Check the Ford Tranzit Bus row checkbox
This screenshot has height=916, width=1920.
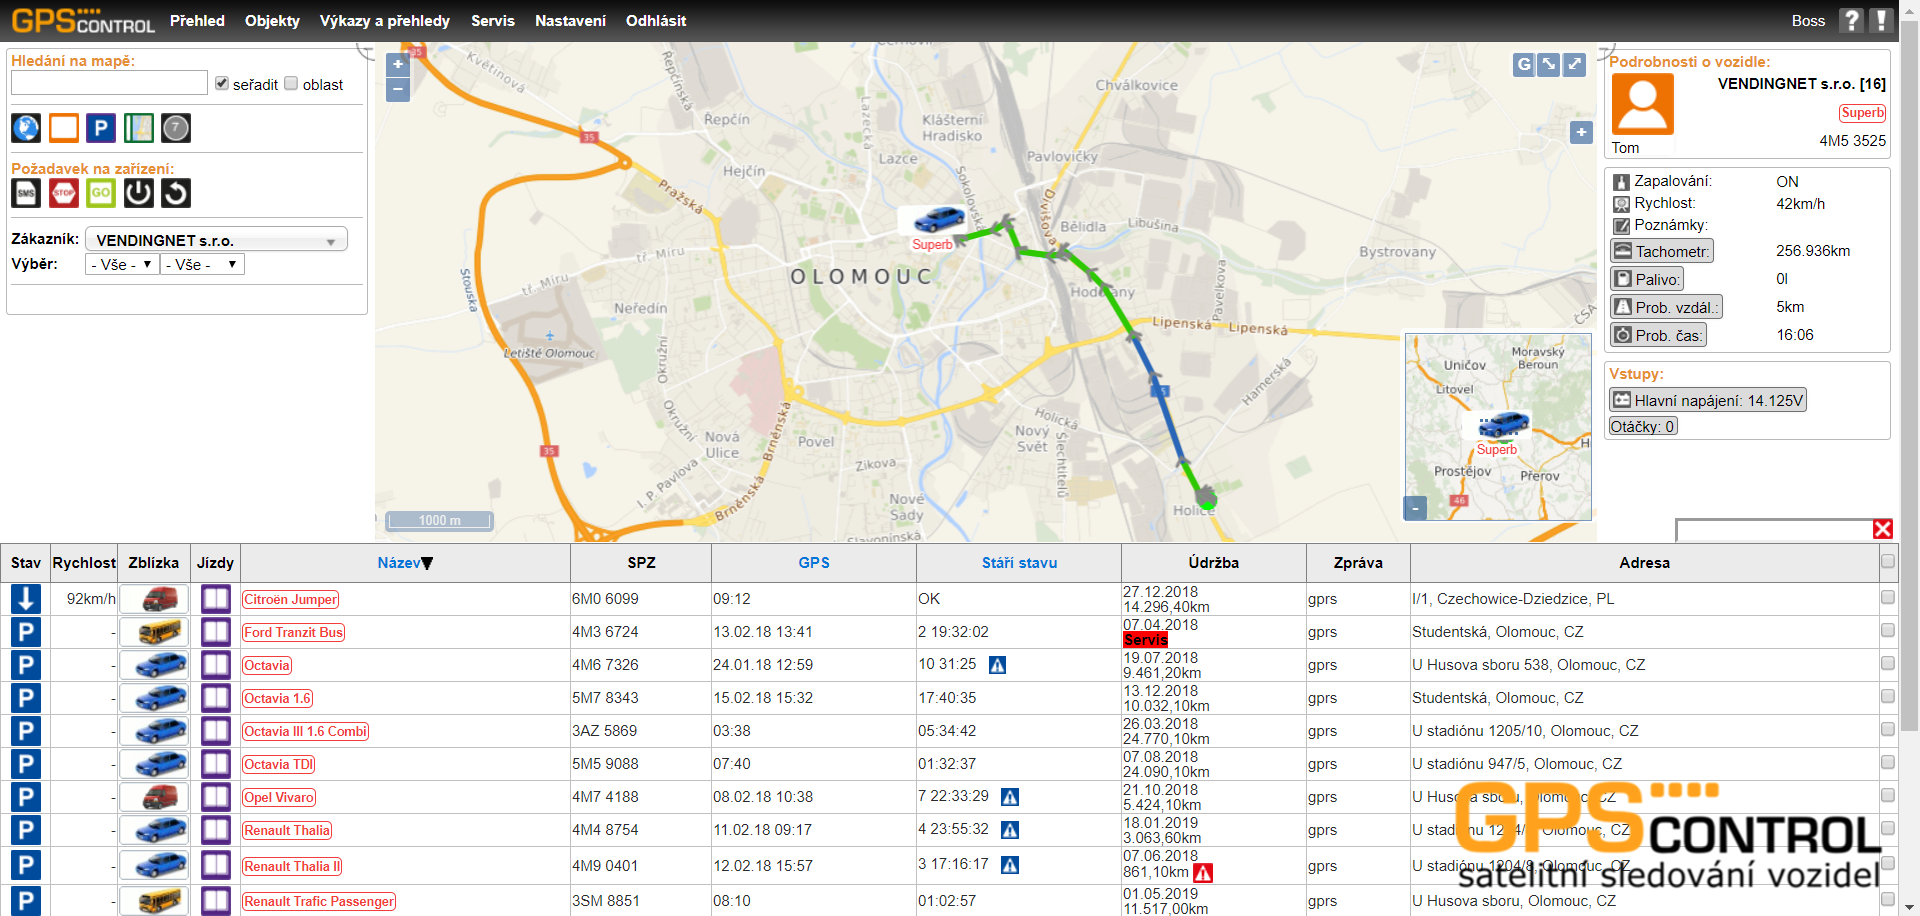pos(1888,631)
